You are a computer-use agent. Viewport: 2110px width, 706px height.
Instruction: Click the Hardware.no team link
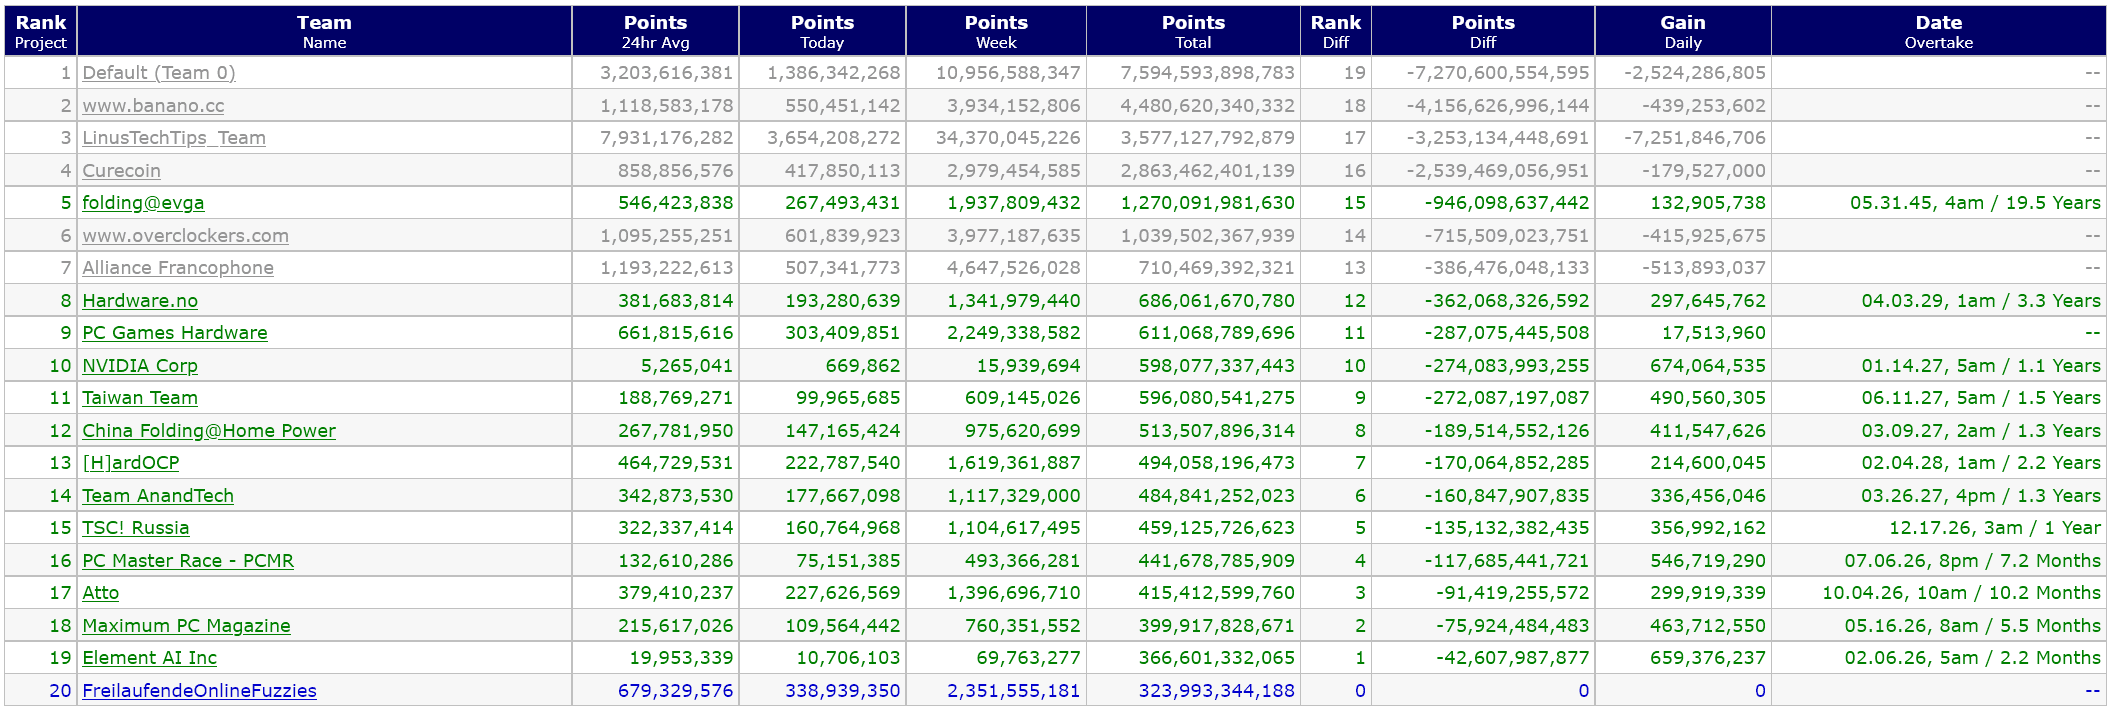140,301
